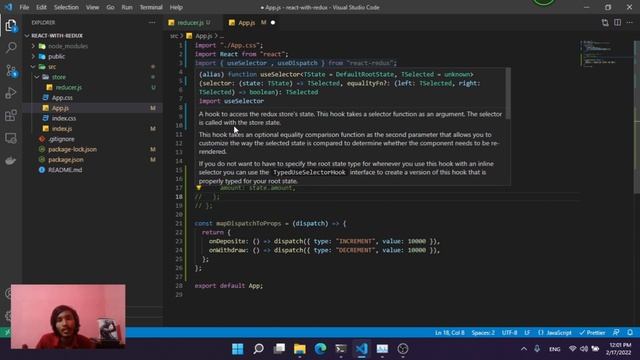Open index.js in the file tree
Screen dimensions: 640x360
coord(62,129)
